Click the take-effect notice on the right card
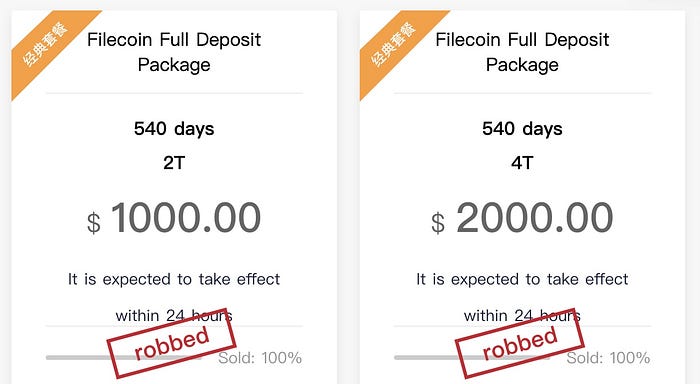The width and height of the screenshot is (700, 384). [522, 297]
